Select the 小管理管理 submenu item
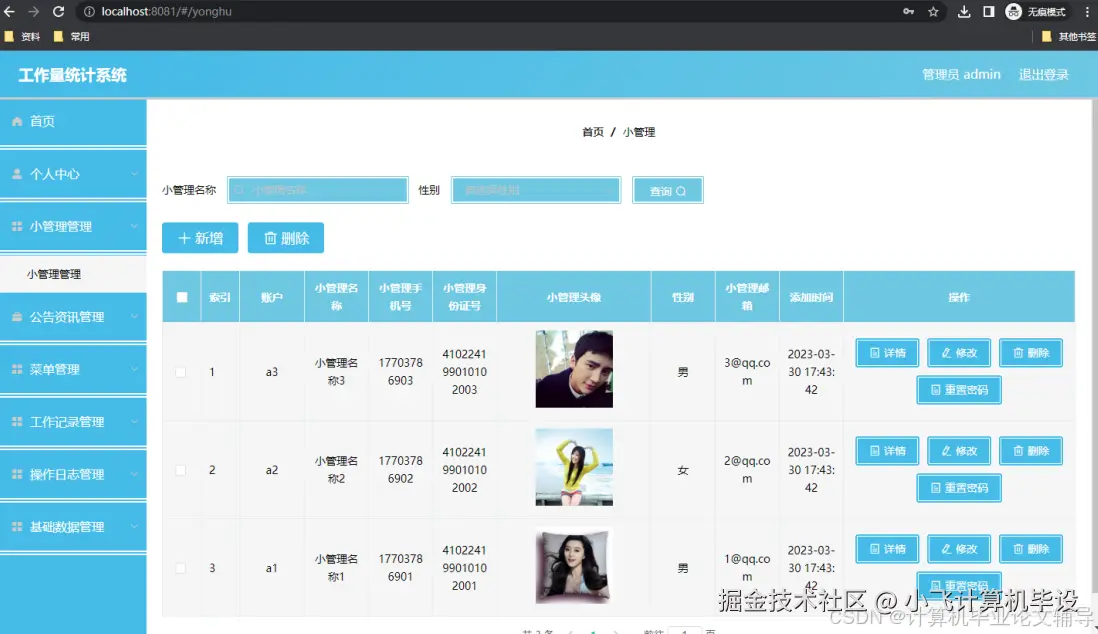The width and height of the screenshot is (1098, 634). tap(73, 274)
